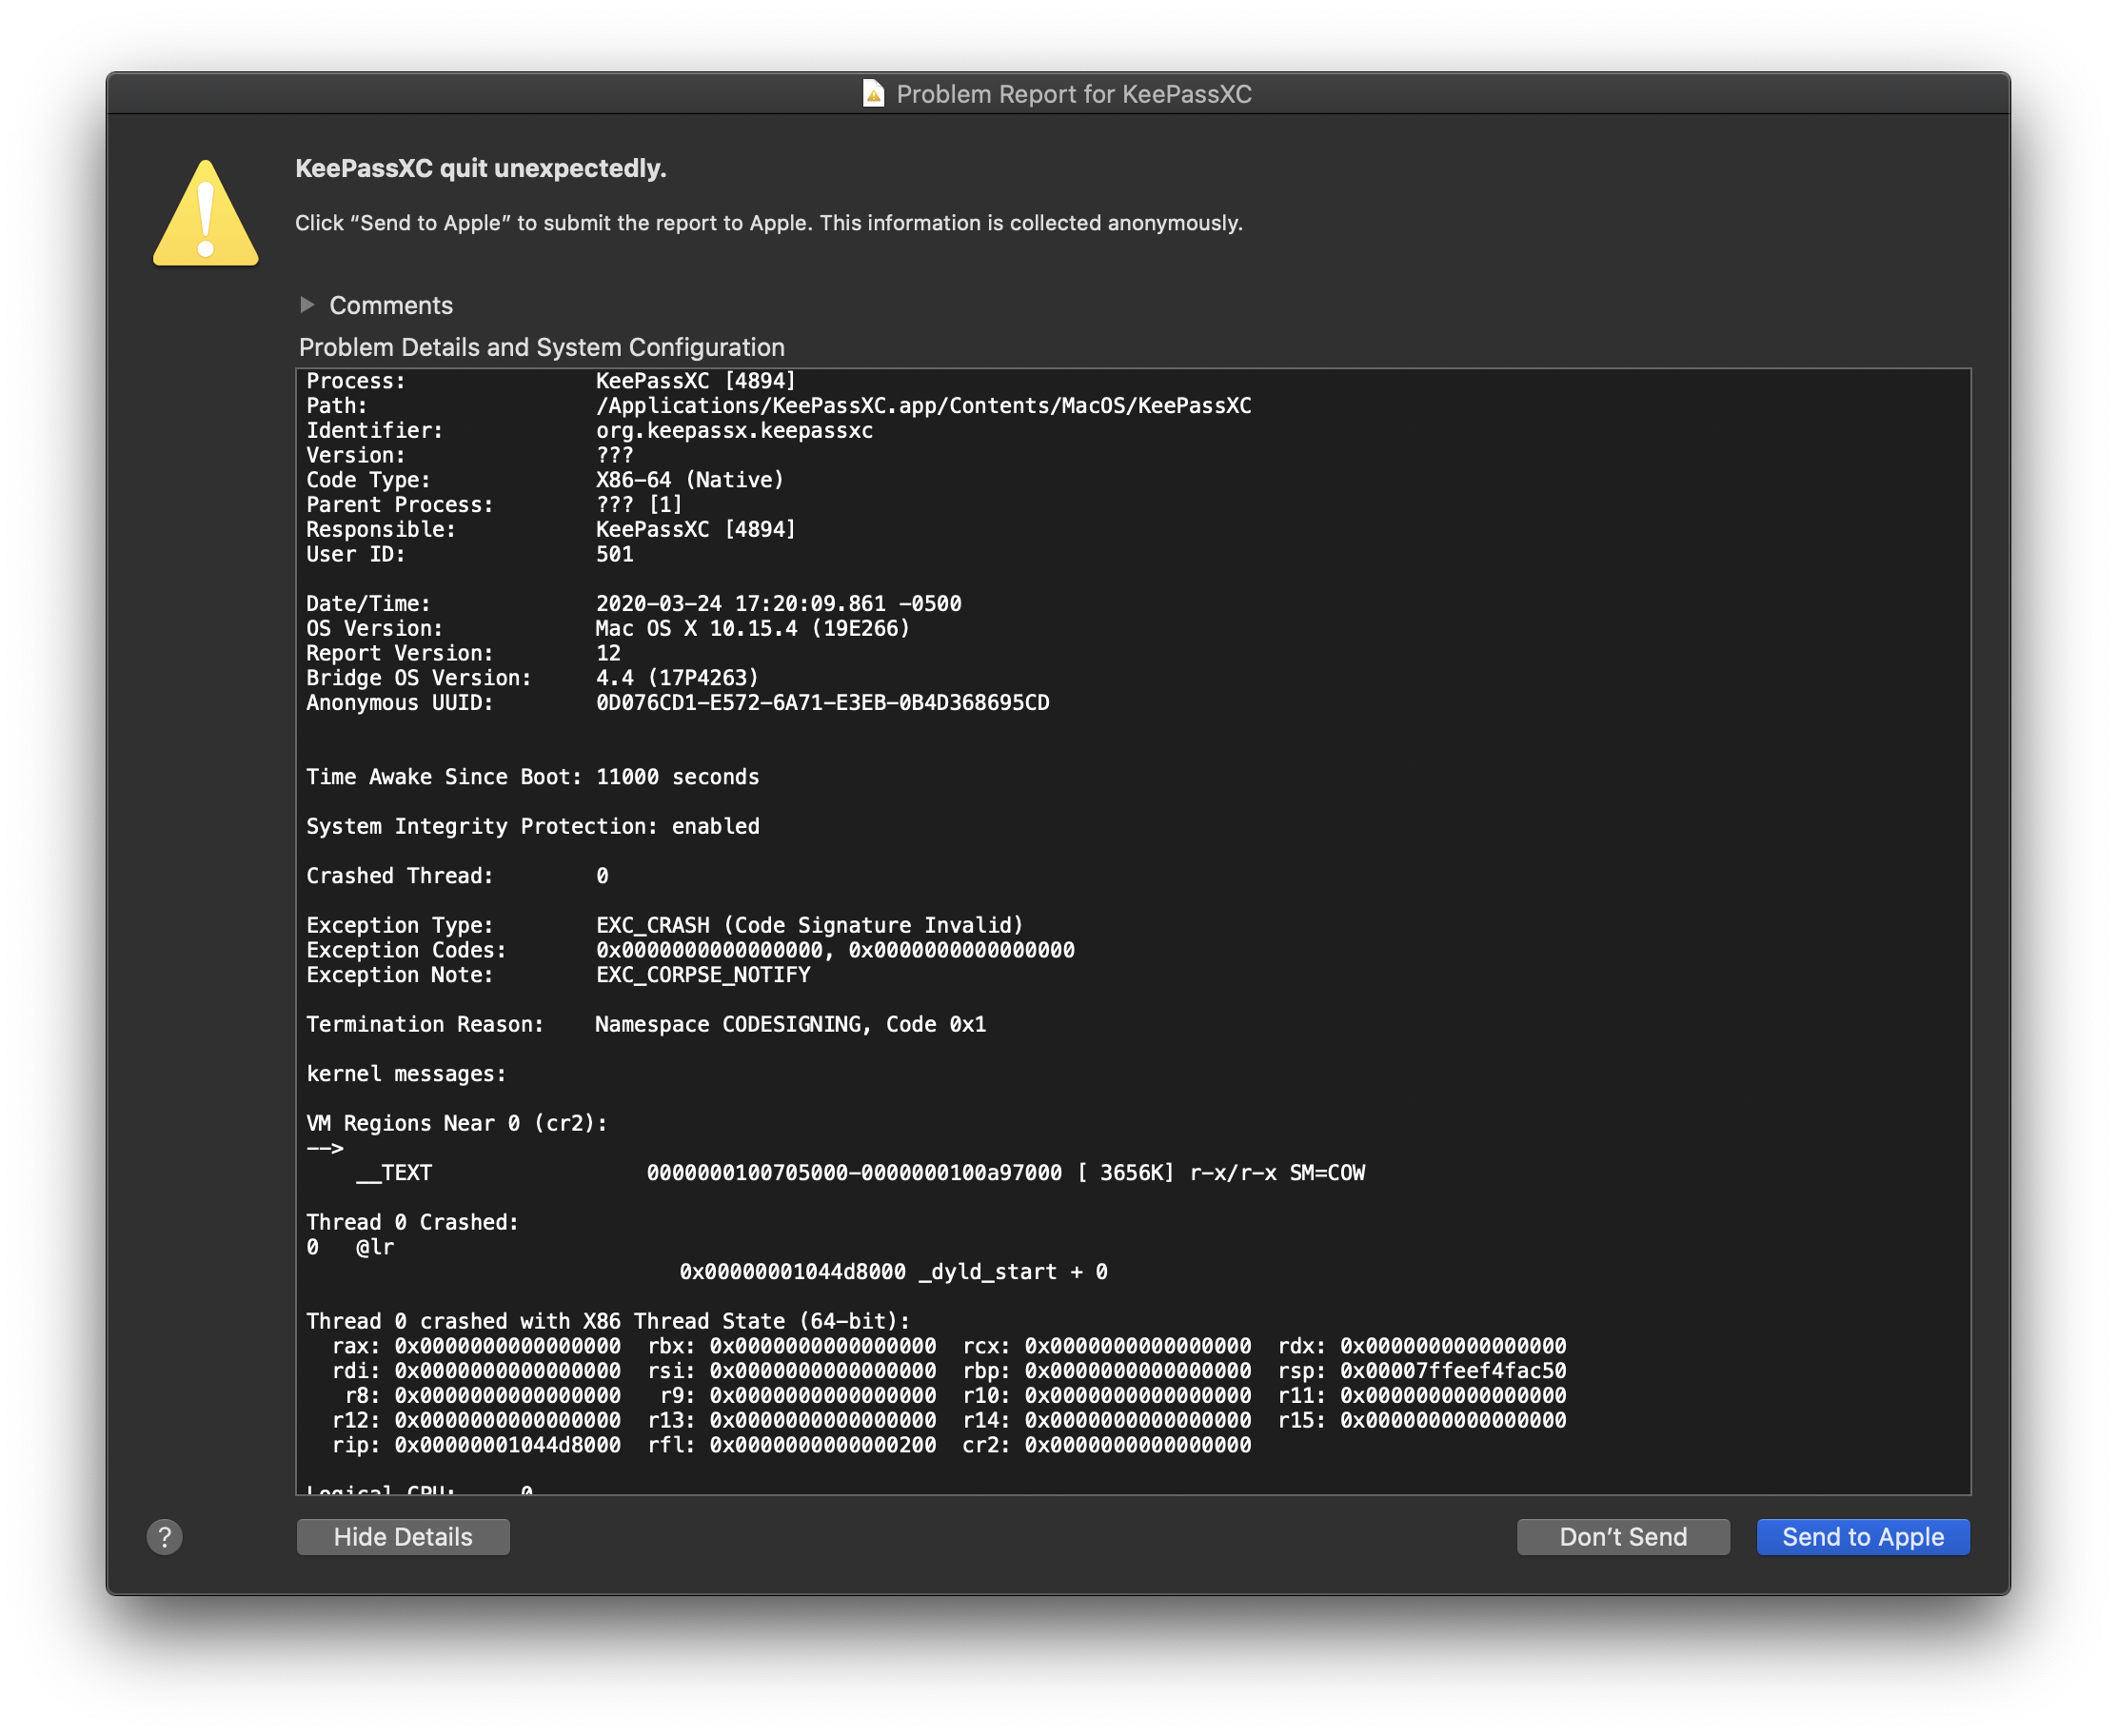The image size is (2117, 1736).
Task: Click the rip register value
Action: 507,1445
